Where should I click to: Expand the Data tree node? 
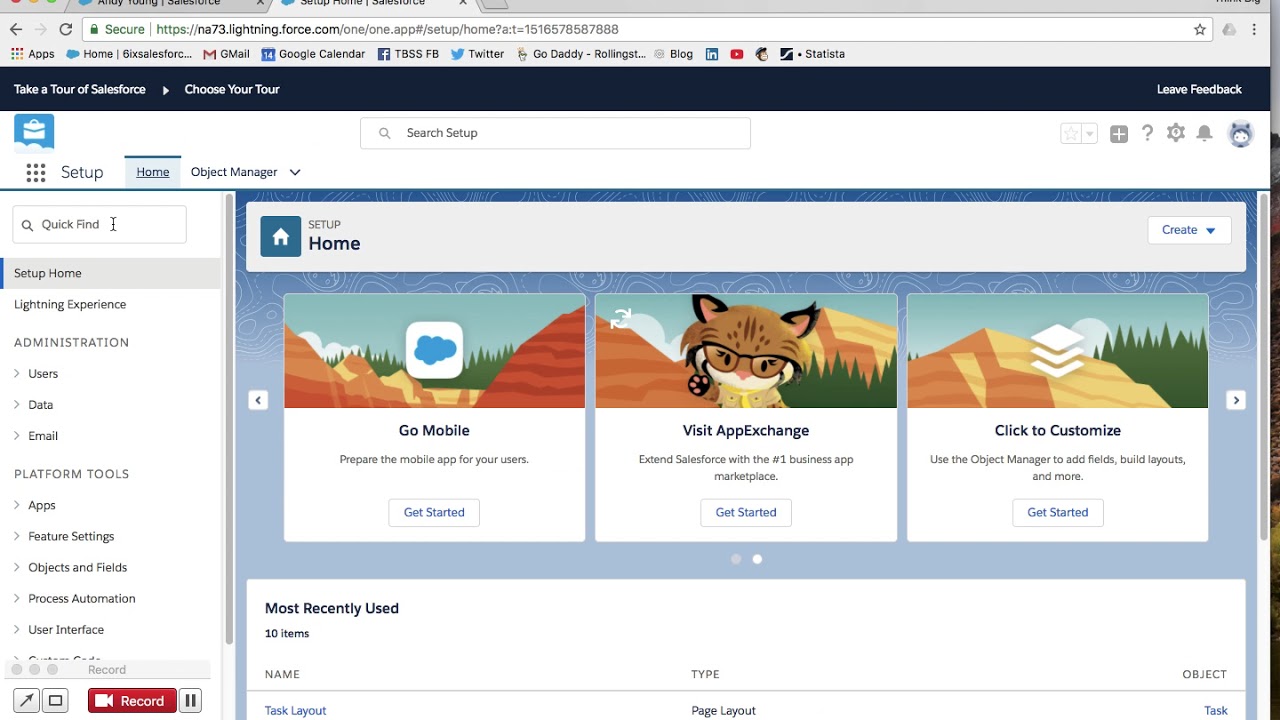(x=17, y=404)
